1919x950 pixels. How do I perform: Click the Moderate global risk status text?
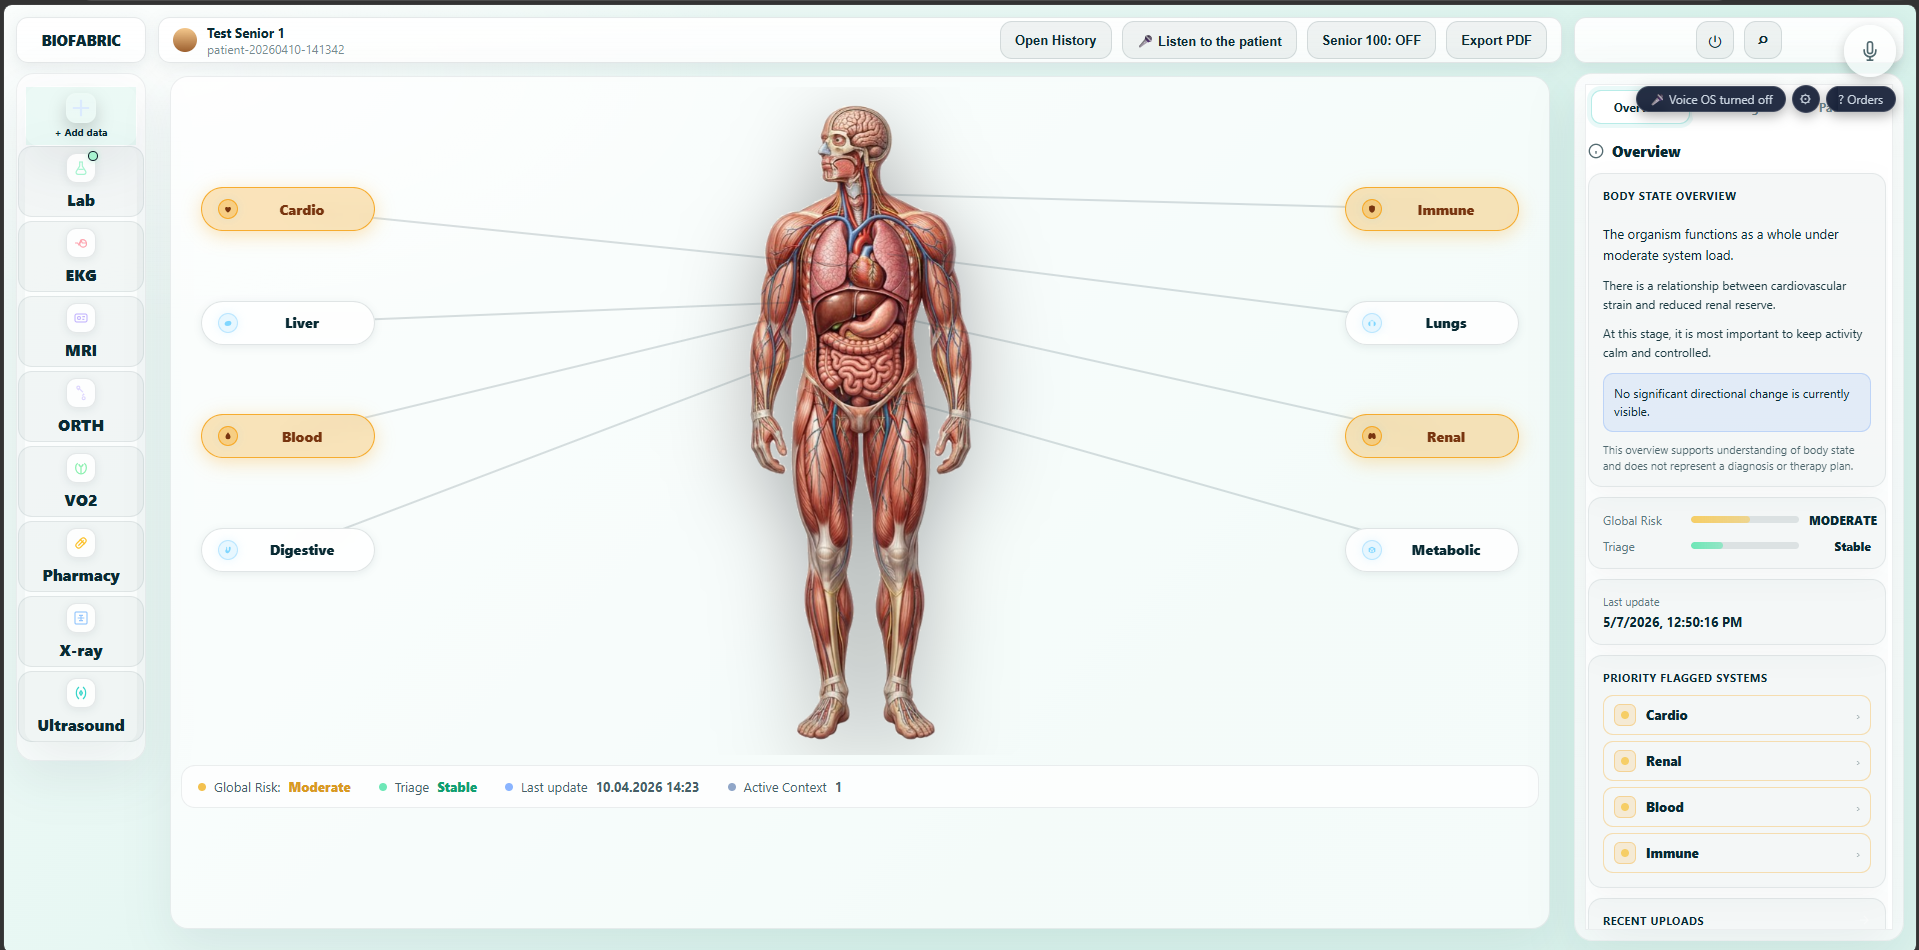point(319,787)
